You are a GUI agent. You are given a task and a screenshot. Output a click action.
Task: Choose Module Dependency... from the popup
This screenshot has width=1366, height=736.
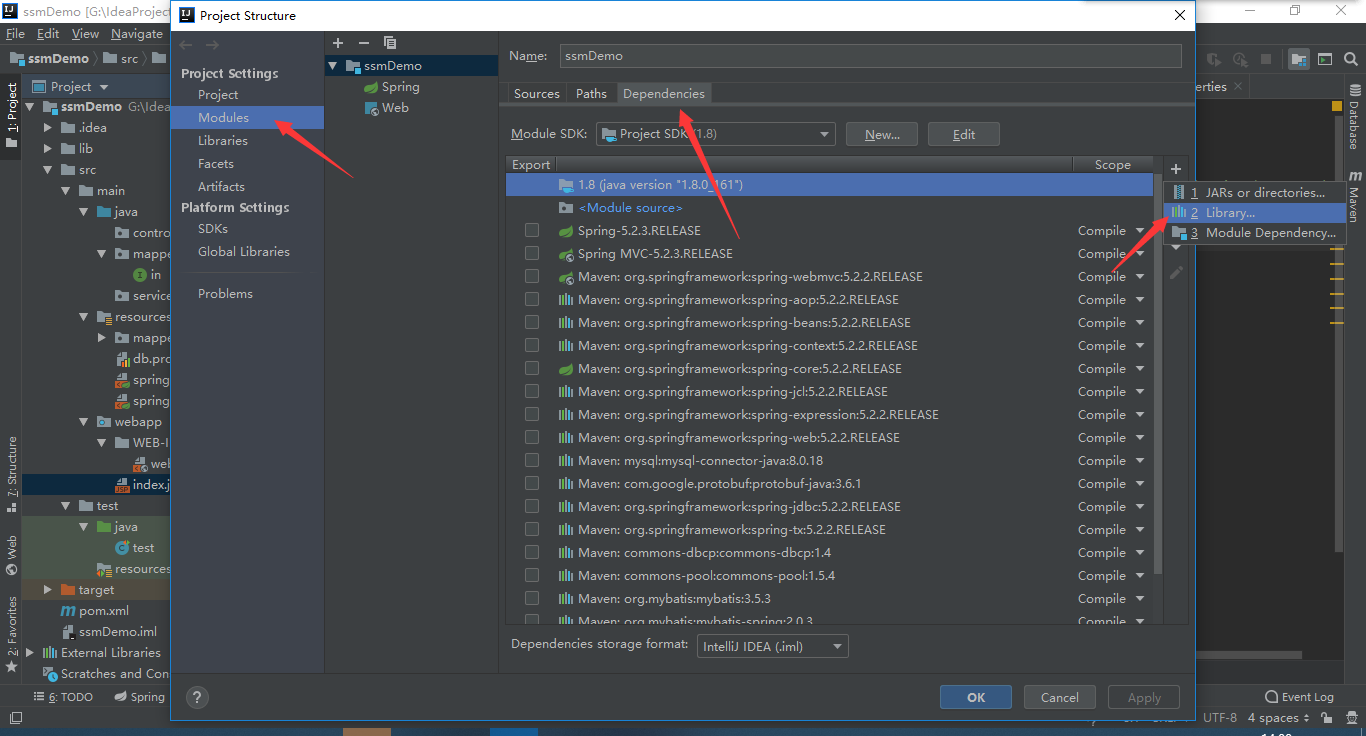[1254, 233]
